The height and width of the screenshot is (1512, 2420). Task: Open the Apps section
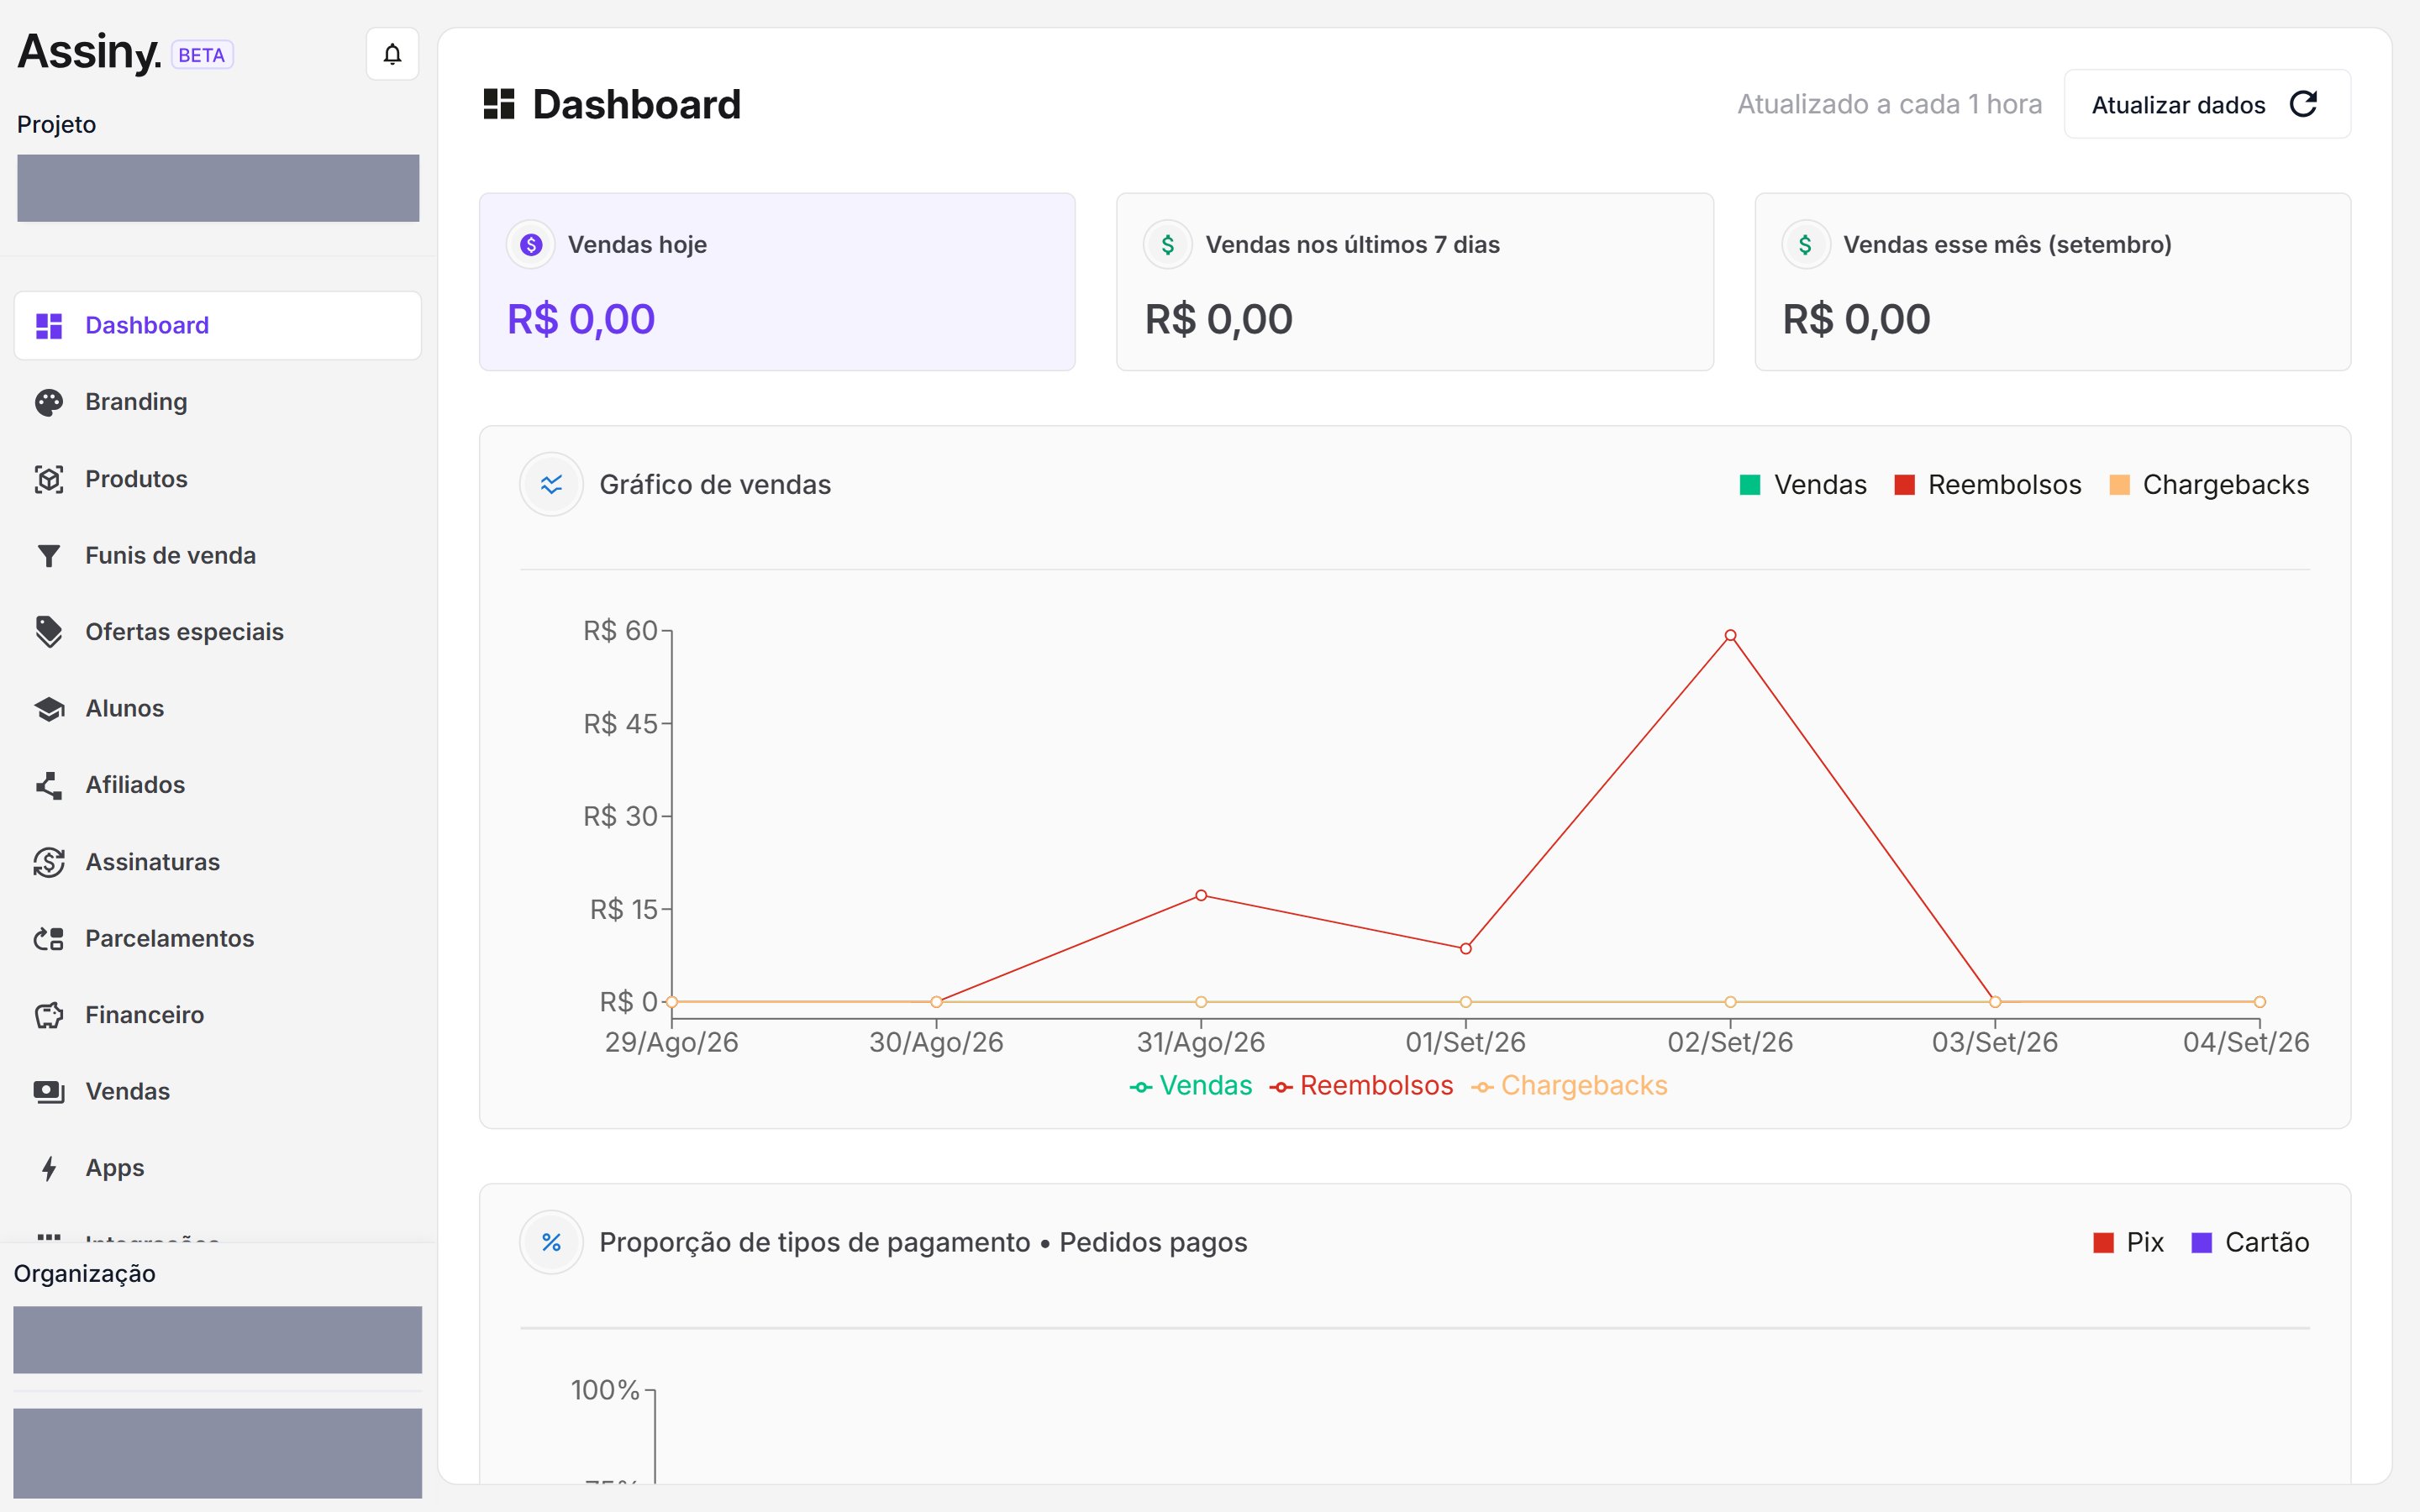click(x=218, y=1168)
